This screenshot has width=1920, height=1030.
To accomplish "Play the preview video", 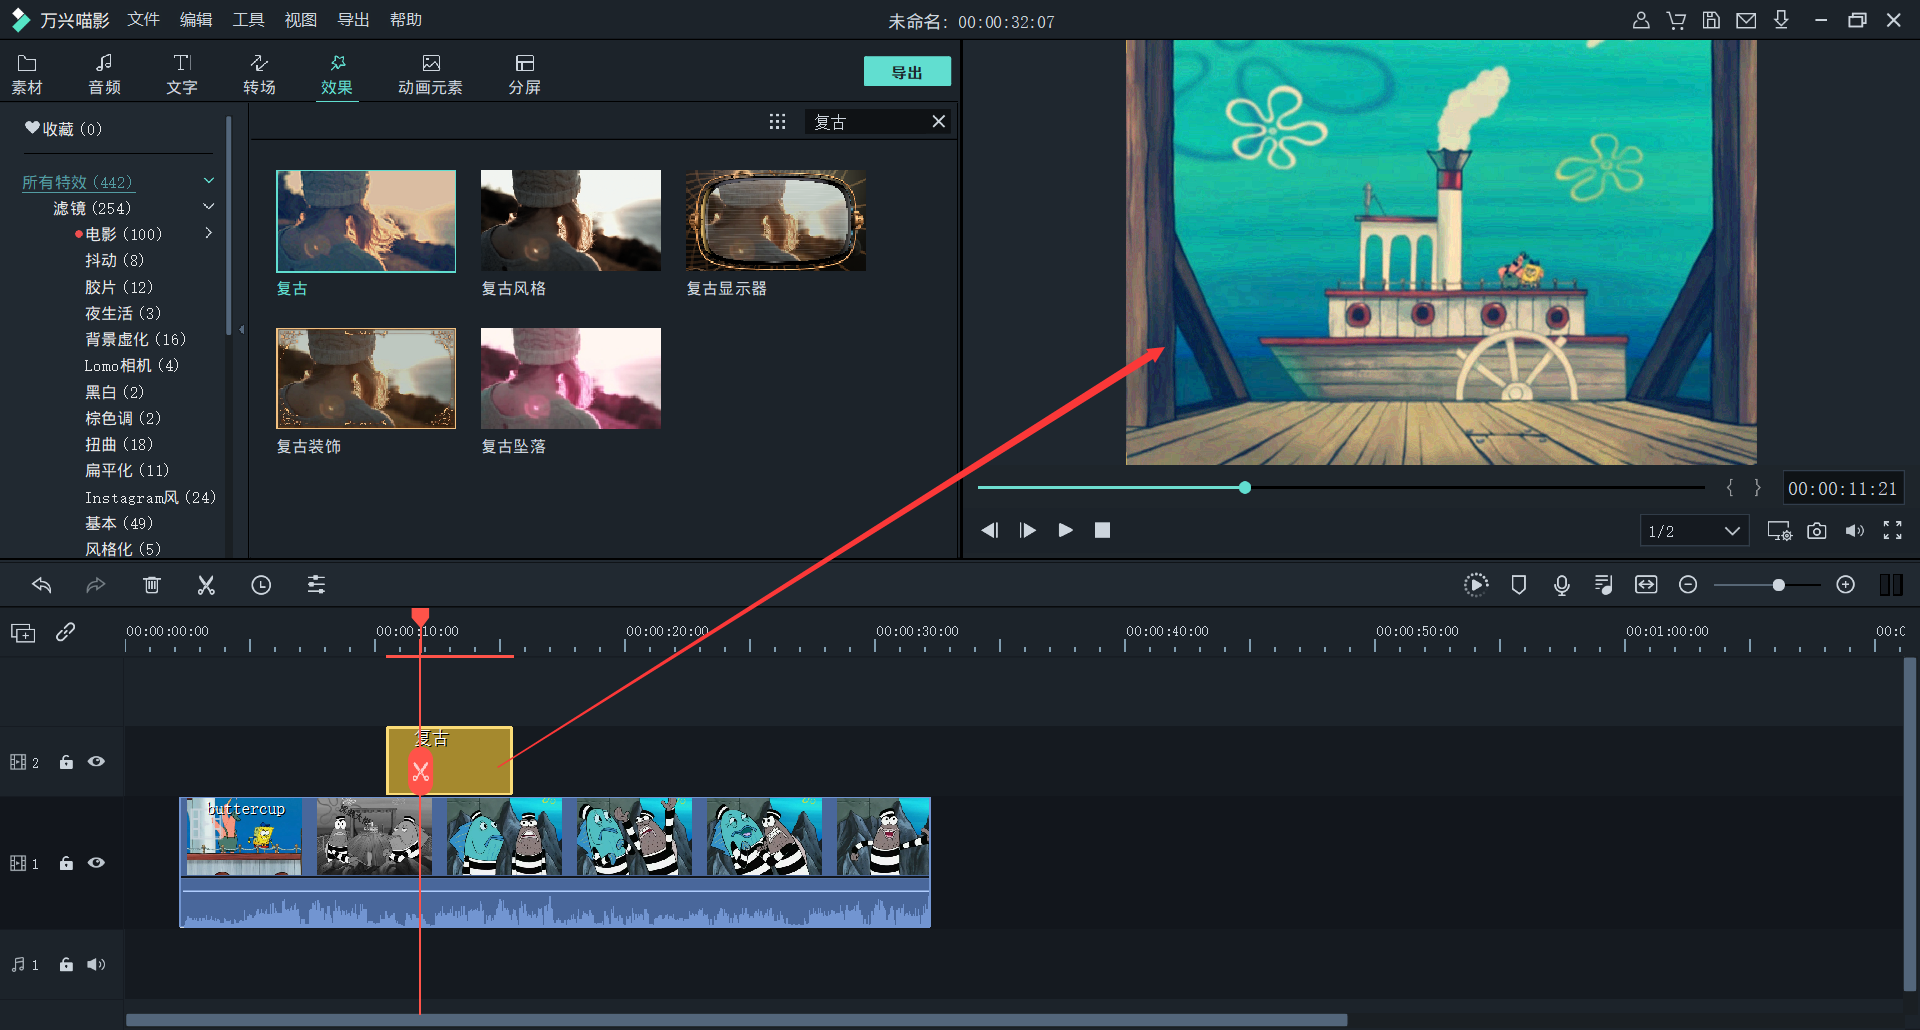I will 1065,530.
